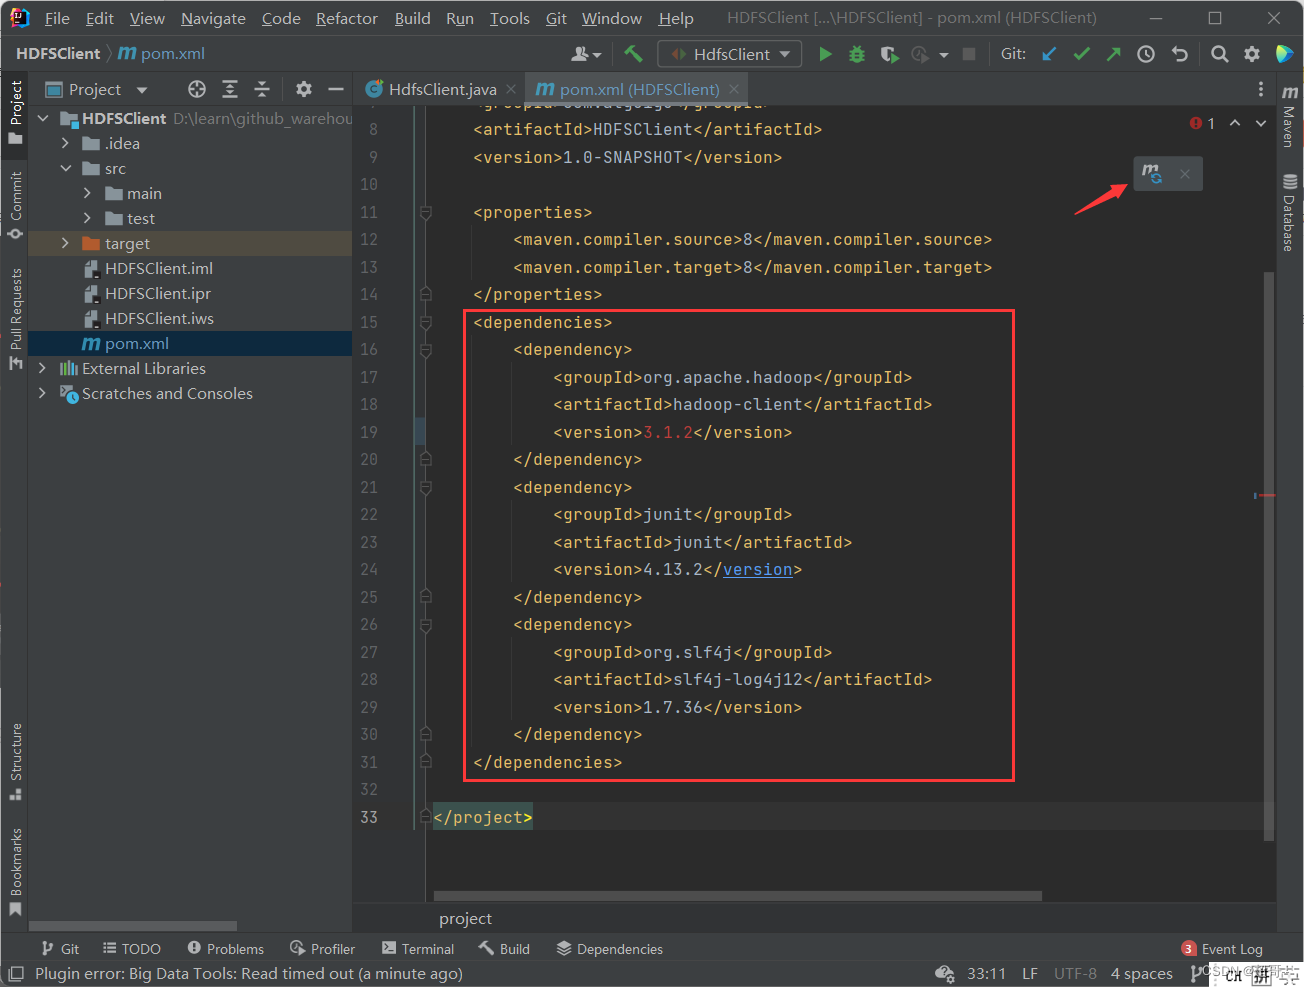Screen dimensions: 1304x987
Task: Run with coverage icon
Action: point(889,54)
